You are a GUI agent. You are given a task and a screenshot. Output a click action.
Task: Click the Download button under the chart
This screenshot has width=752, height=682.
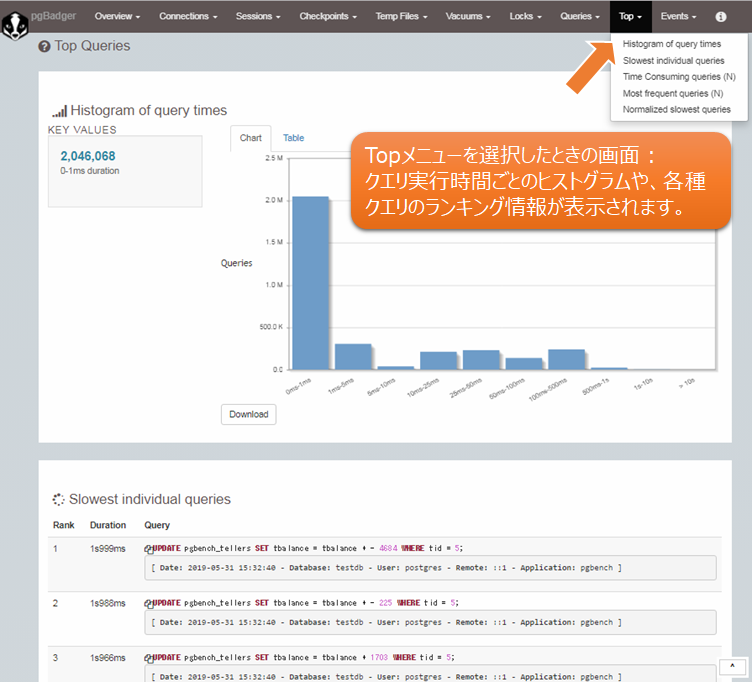click(248, 414)
